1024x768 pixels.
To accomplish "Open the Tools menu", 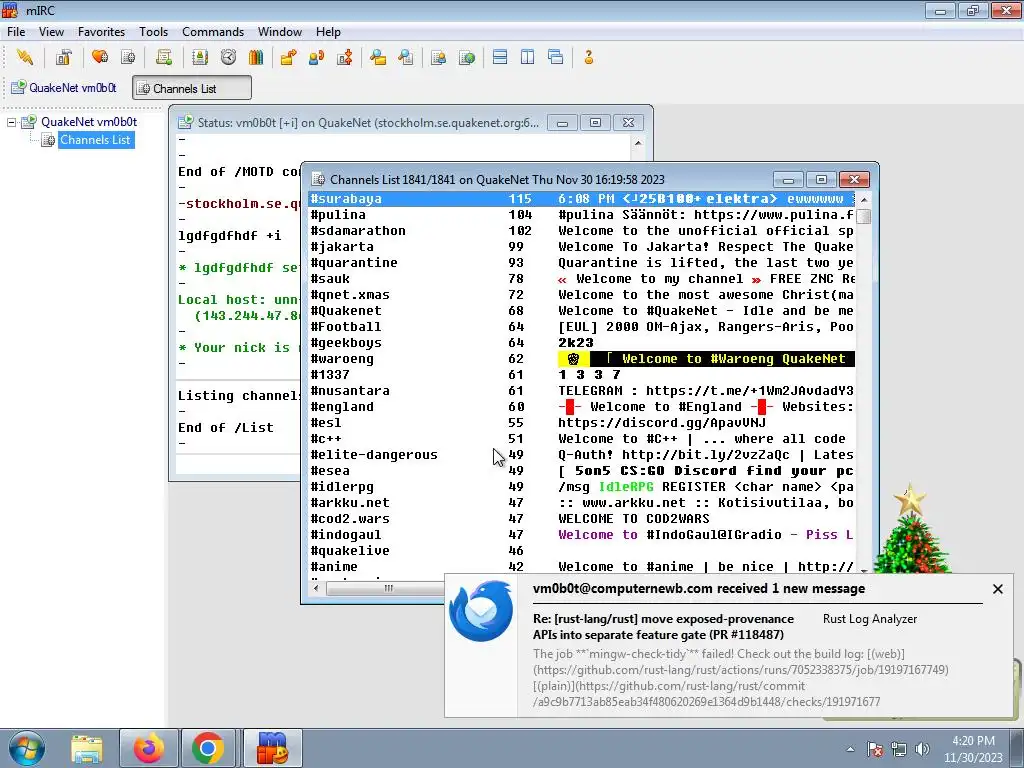I will tap(153, 31).
